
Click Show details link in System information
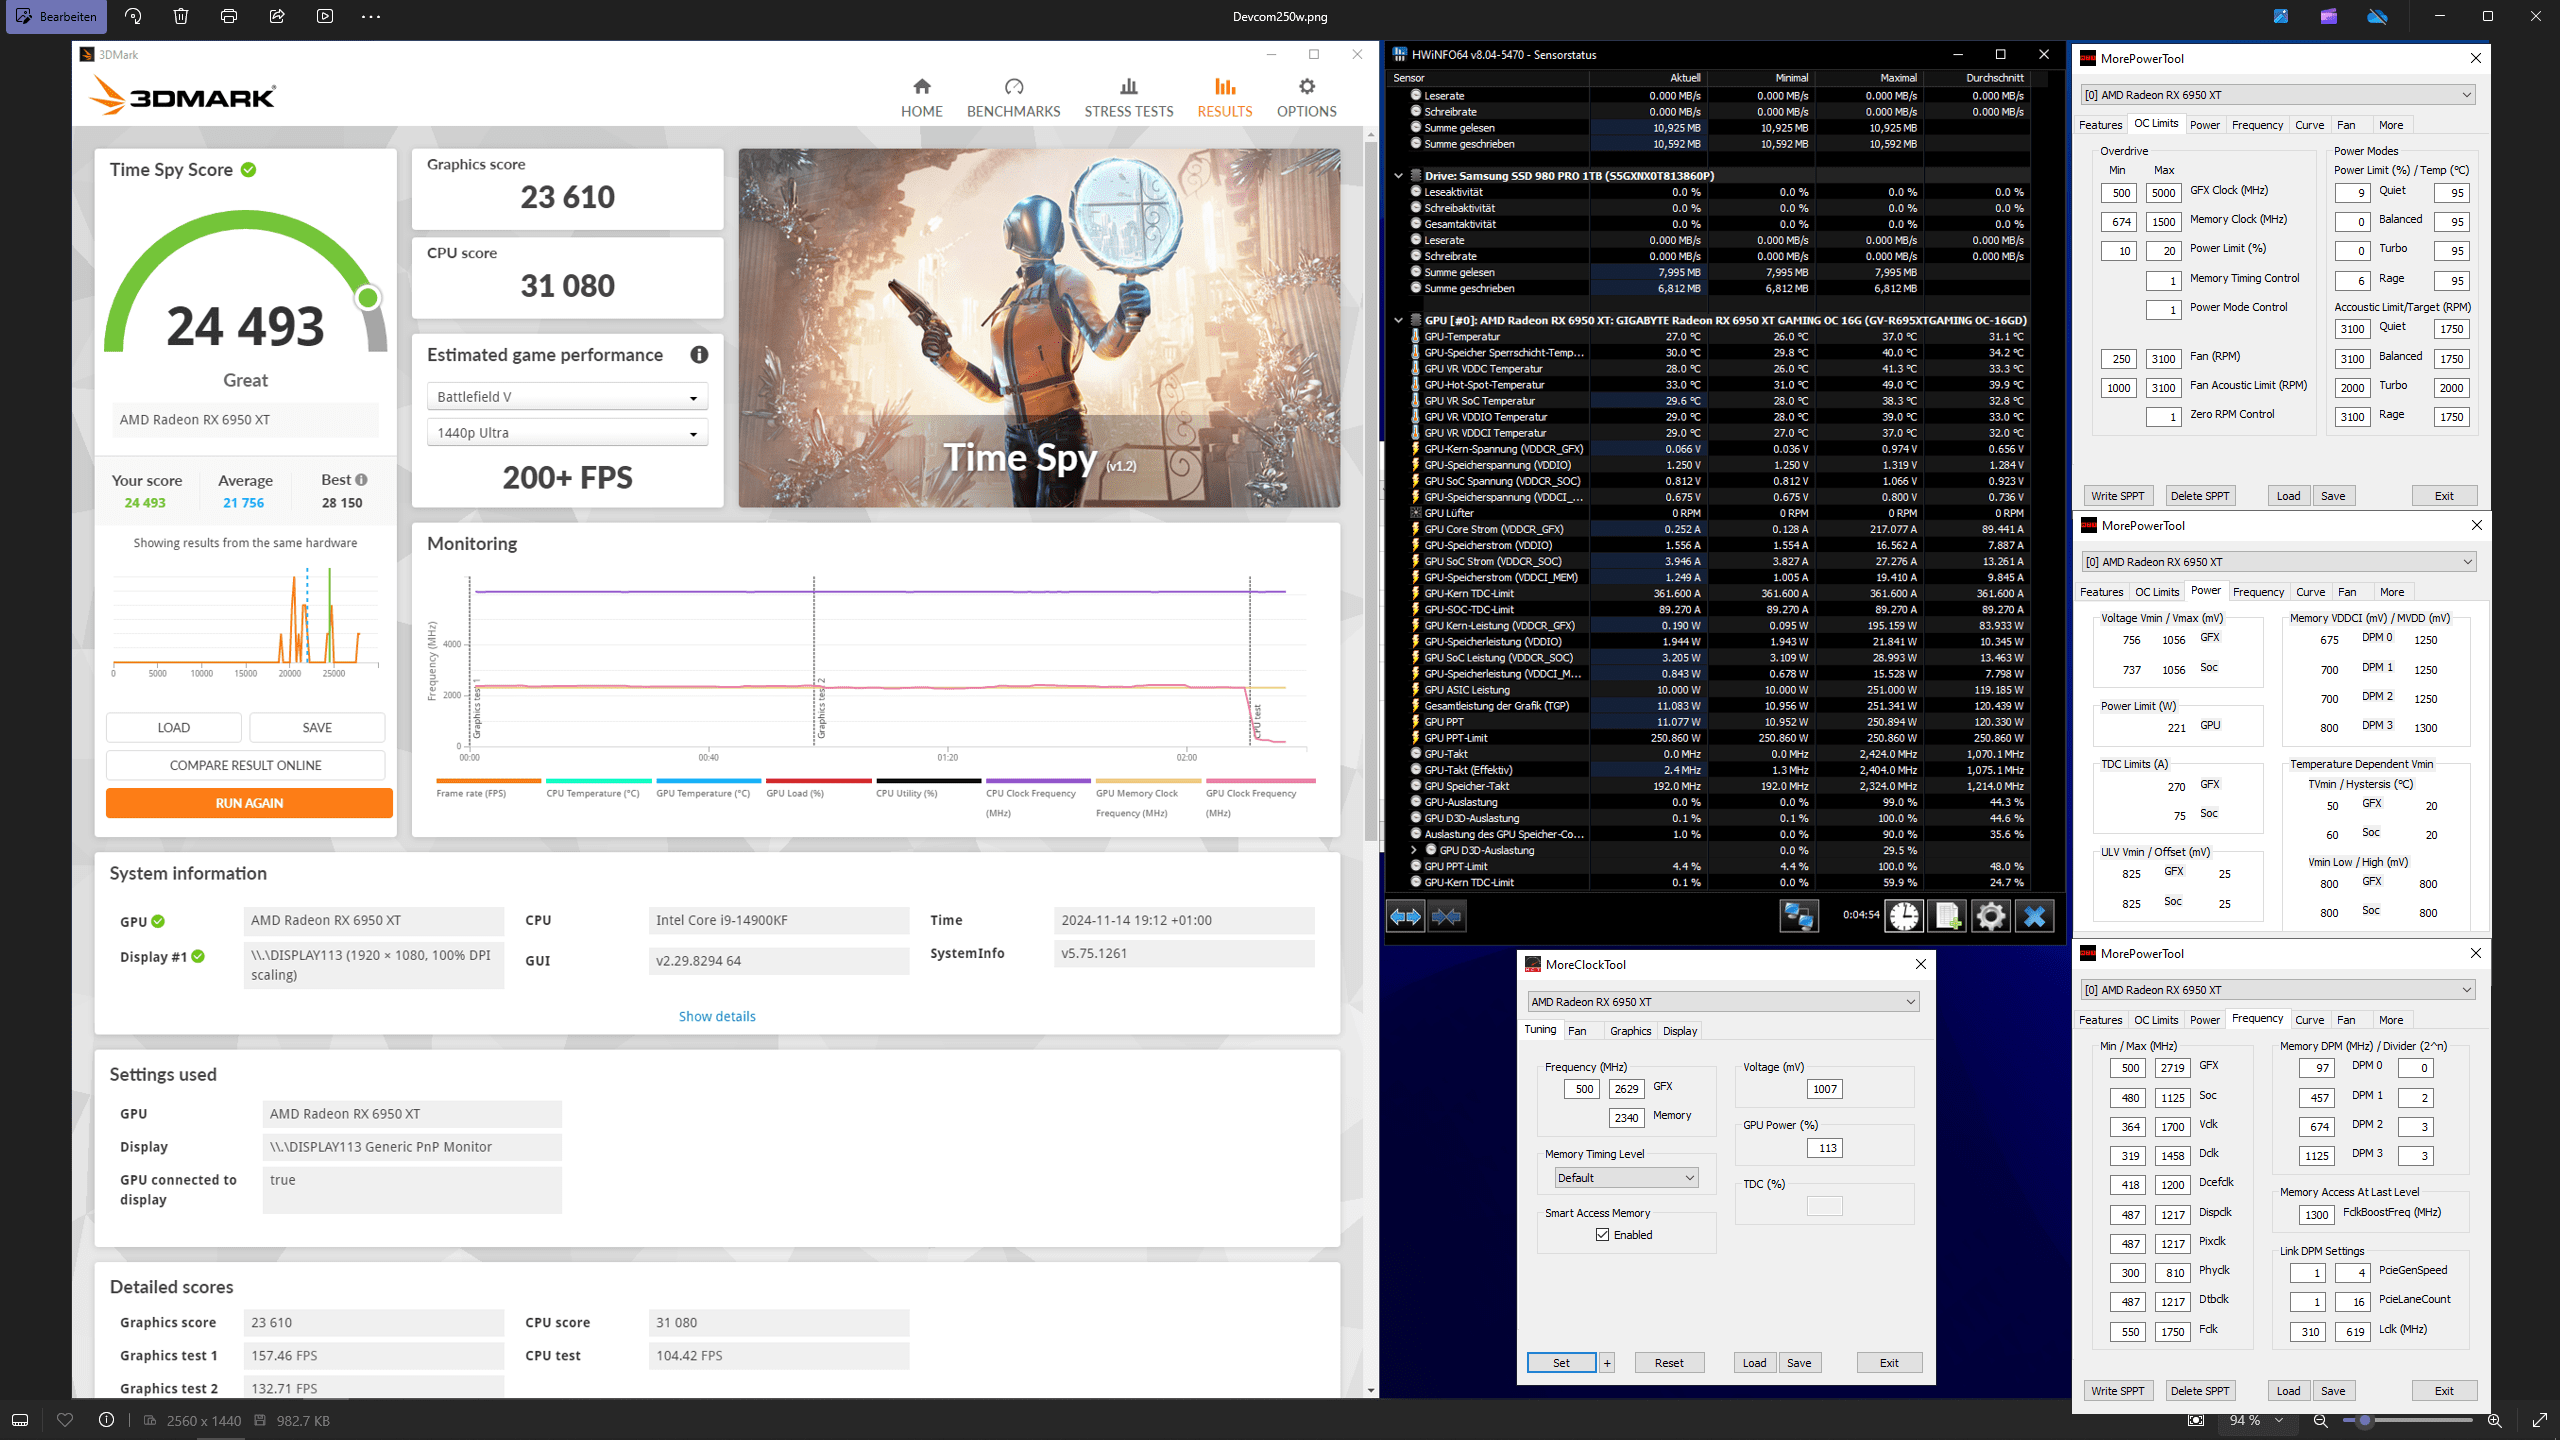pyautogui.click(x=717, y=1016)
